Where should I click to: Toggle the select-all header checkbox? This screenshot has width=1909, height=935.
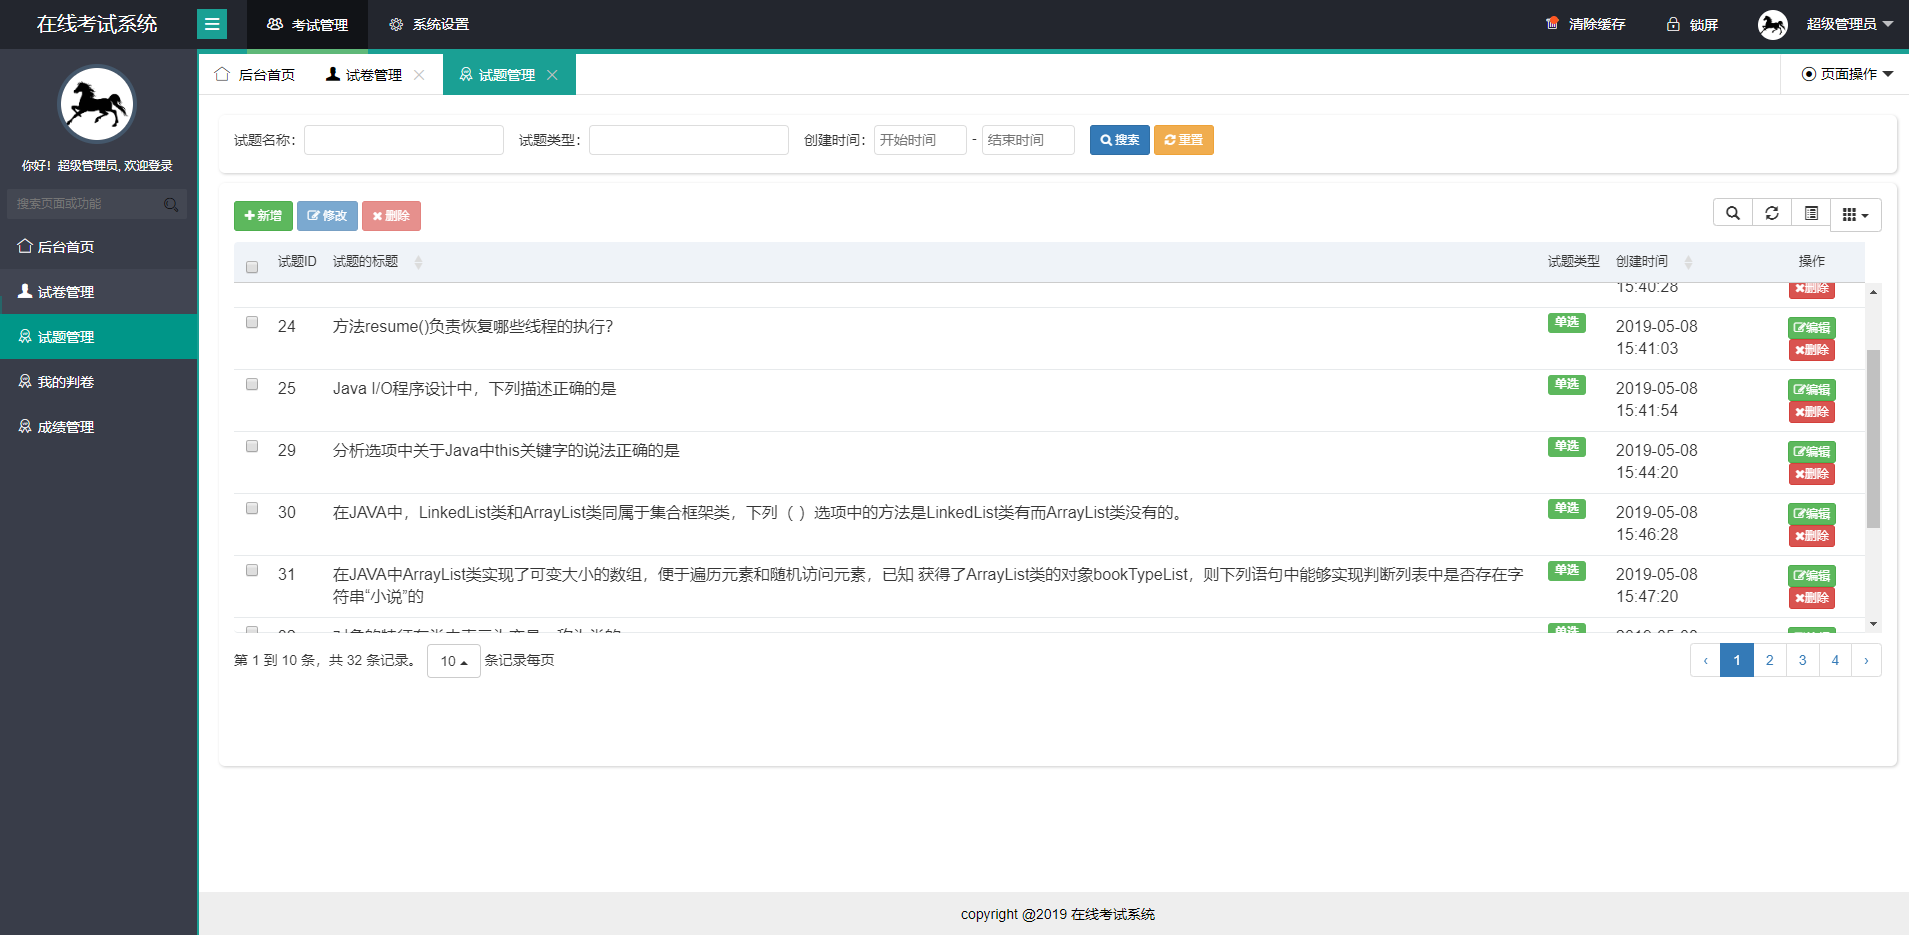click(x=252, y=267)
